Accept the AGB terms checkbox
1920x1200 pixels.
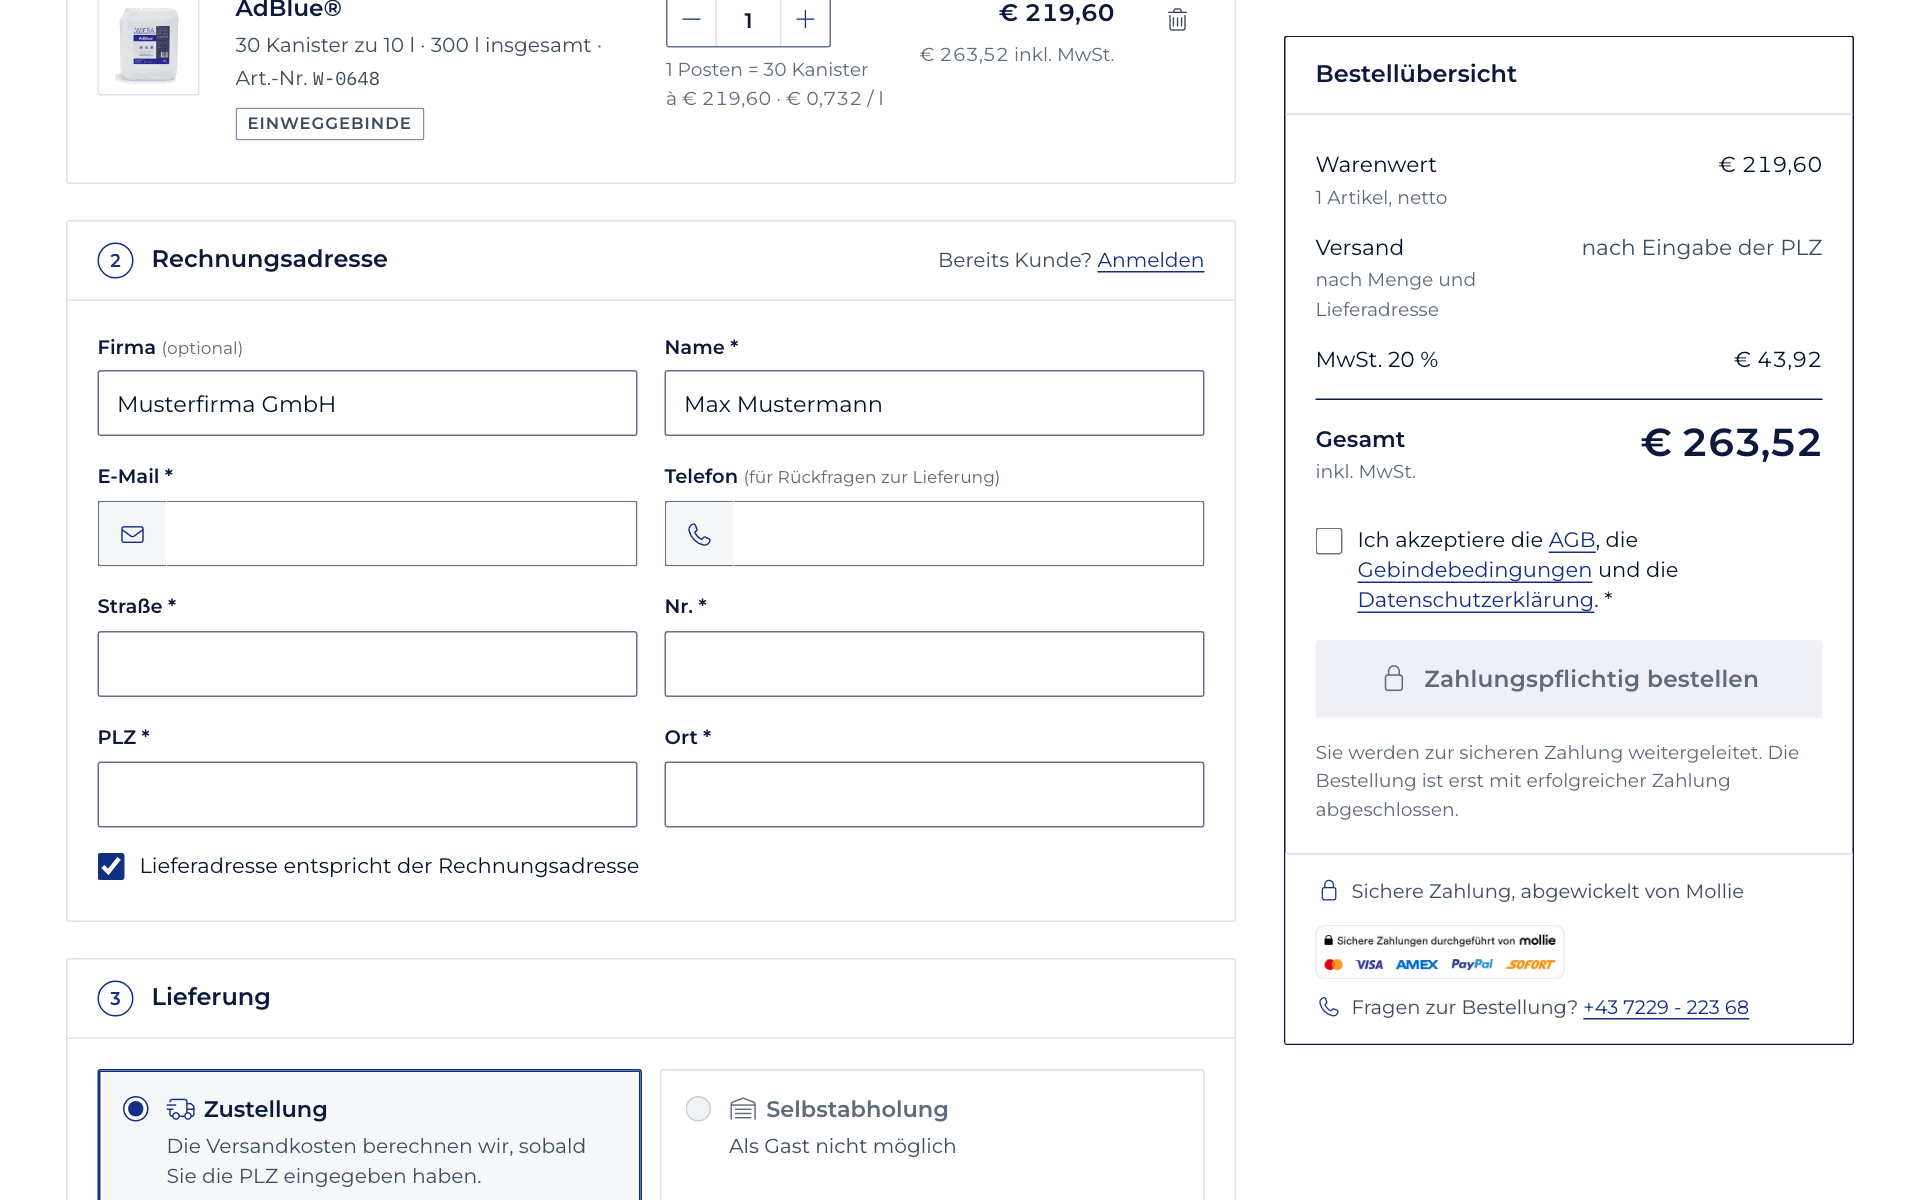point(1329,541)
